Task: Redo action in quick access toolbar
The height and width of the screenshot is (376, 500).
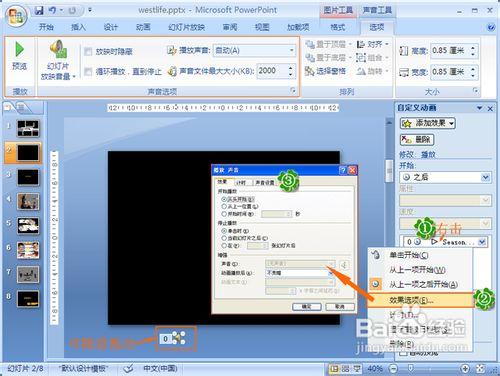Action: (x=72, y=11)
